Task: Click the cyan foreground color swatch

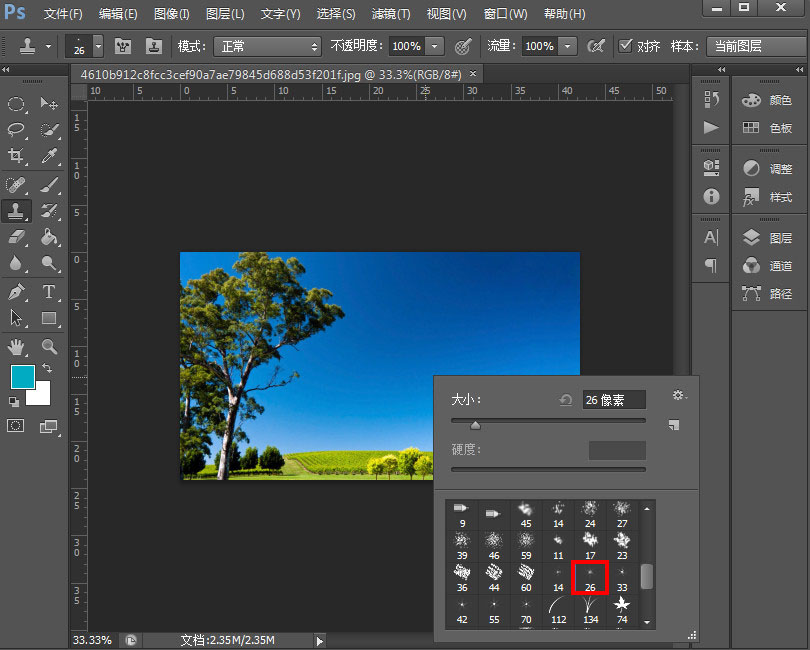Action: pos(23,376)
